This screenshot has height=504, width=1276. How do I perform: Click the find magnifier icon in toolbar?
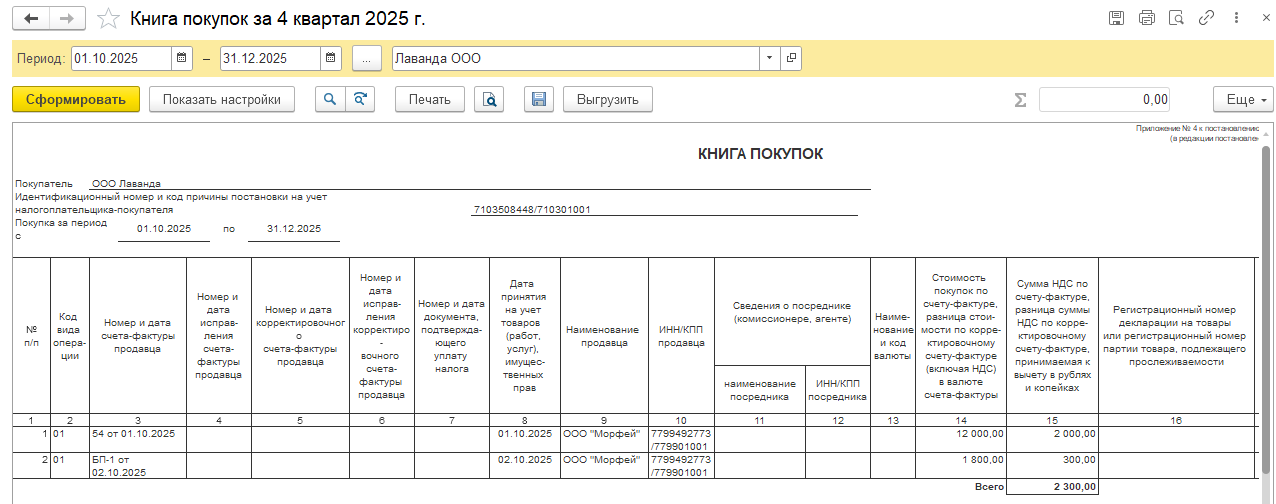[x=330, y=99]
